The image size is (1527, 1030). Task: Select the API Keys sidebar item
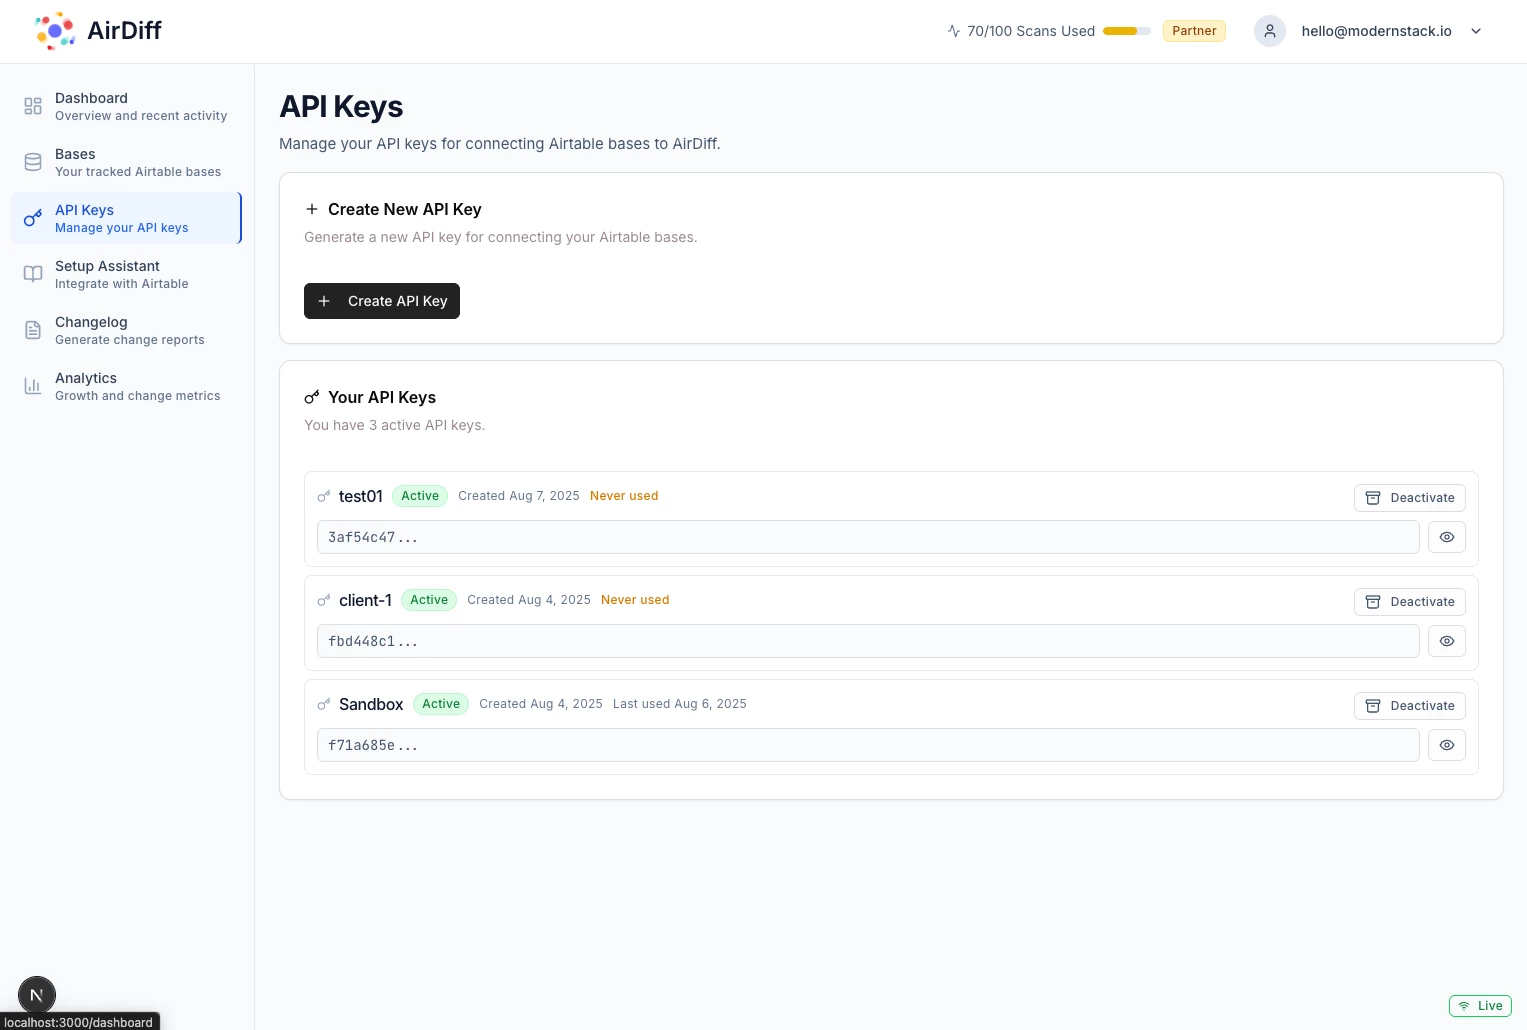click(126, 218)
